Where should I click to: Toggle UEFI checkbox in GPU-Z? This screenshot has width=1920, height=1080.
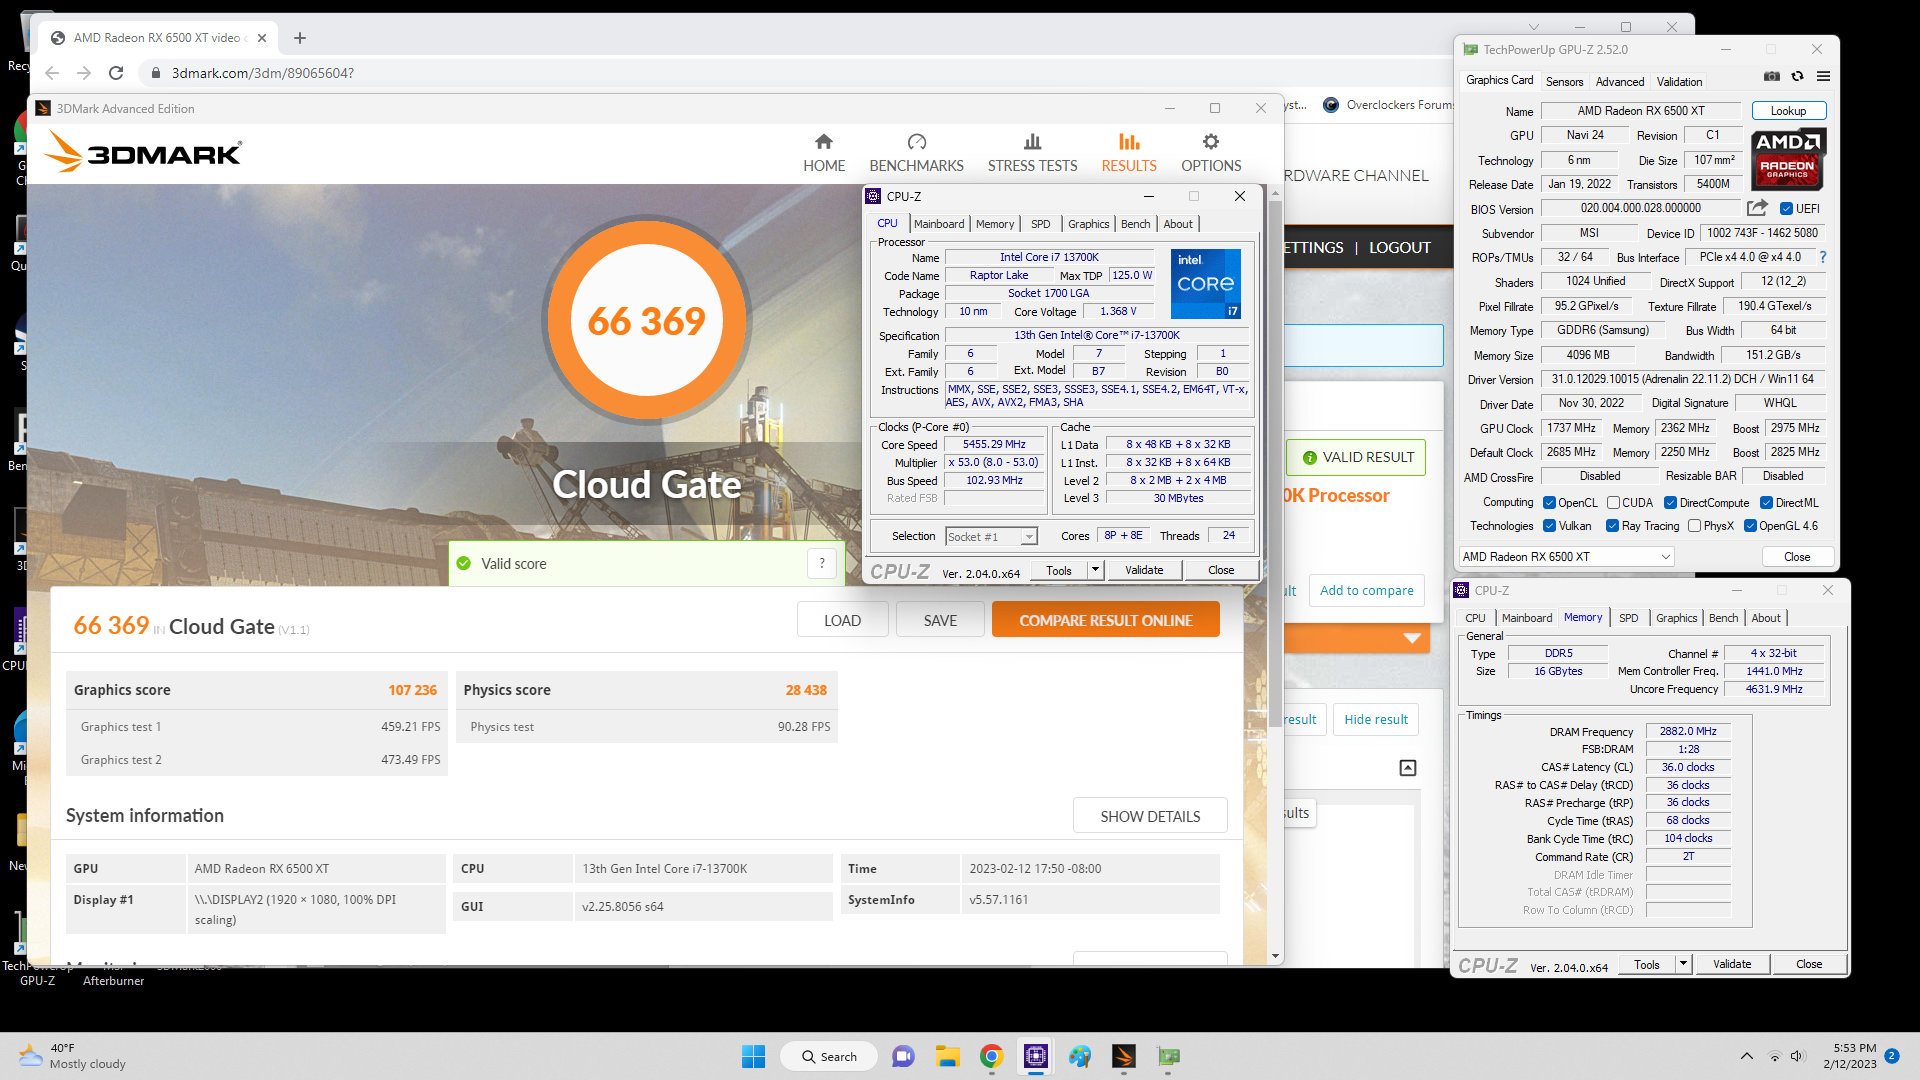[x=1786, y=209]
